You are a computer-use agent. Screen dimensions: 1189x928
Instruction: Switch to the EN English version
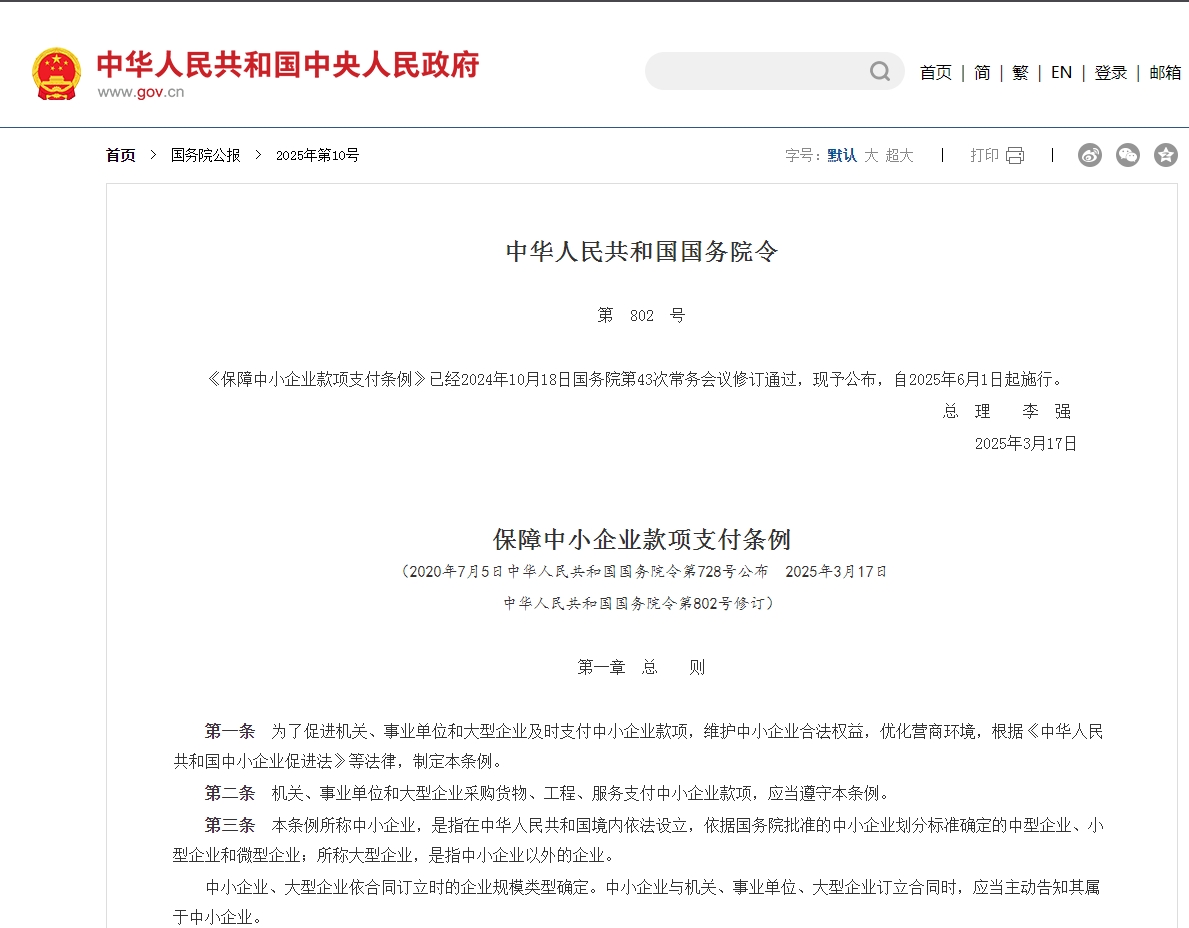(x=1060, y=72)
